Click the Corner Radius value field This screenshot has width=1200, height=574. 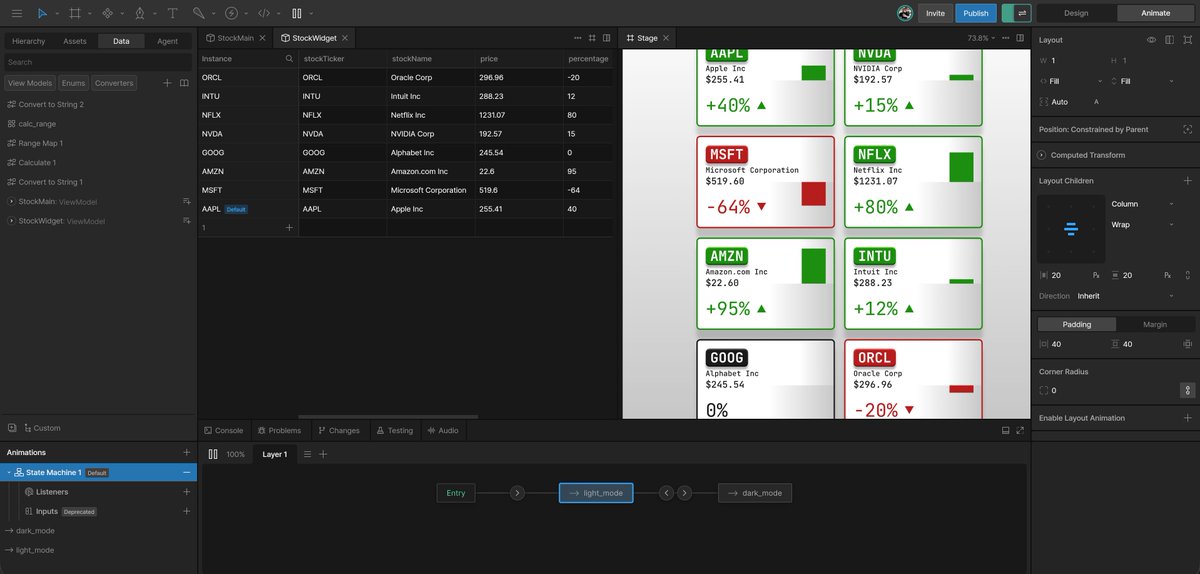point(1105,391)
